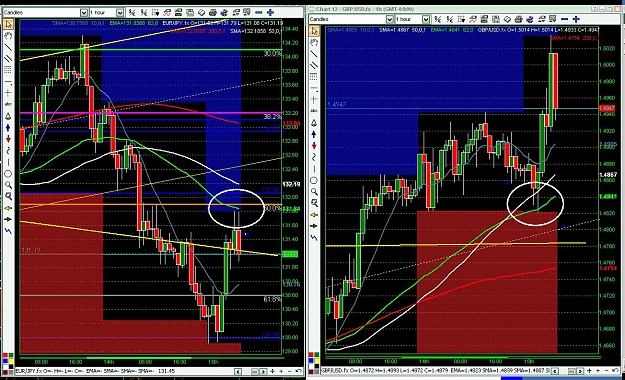Click the green right arrow in EUR/JPY sidebar
The width and height of the screenshot is (625, 380).
8,219
